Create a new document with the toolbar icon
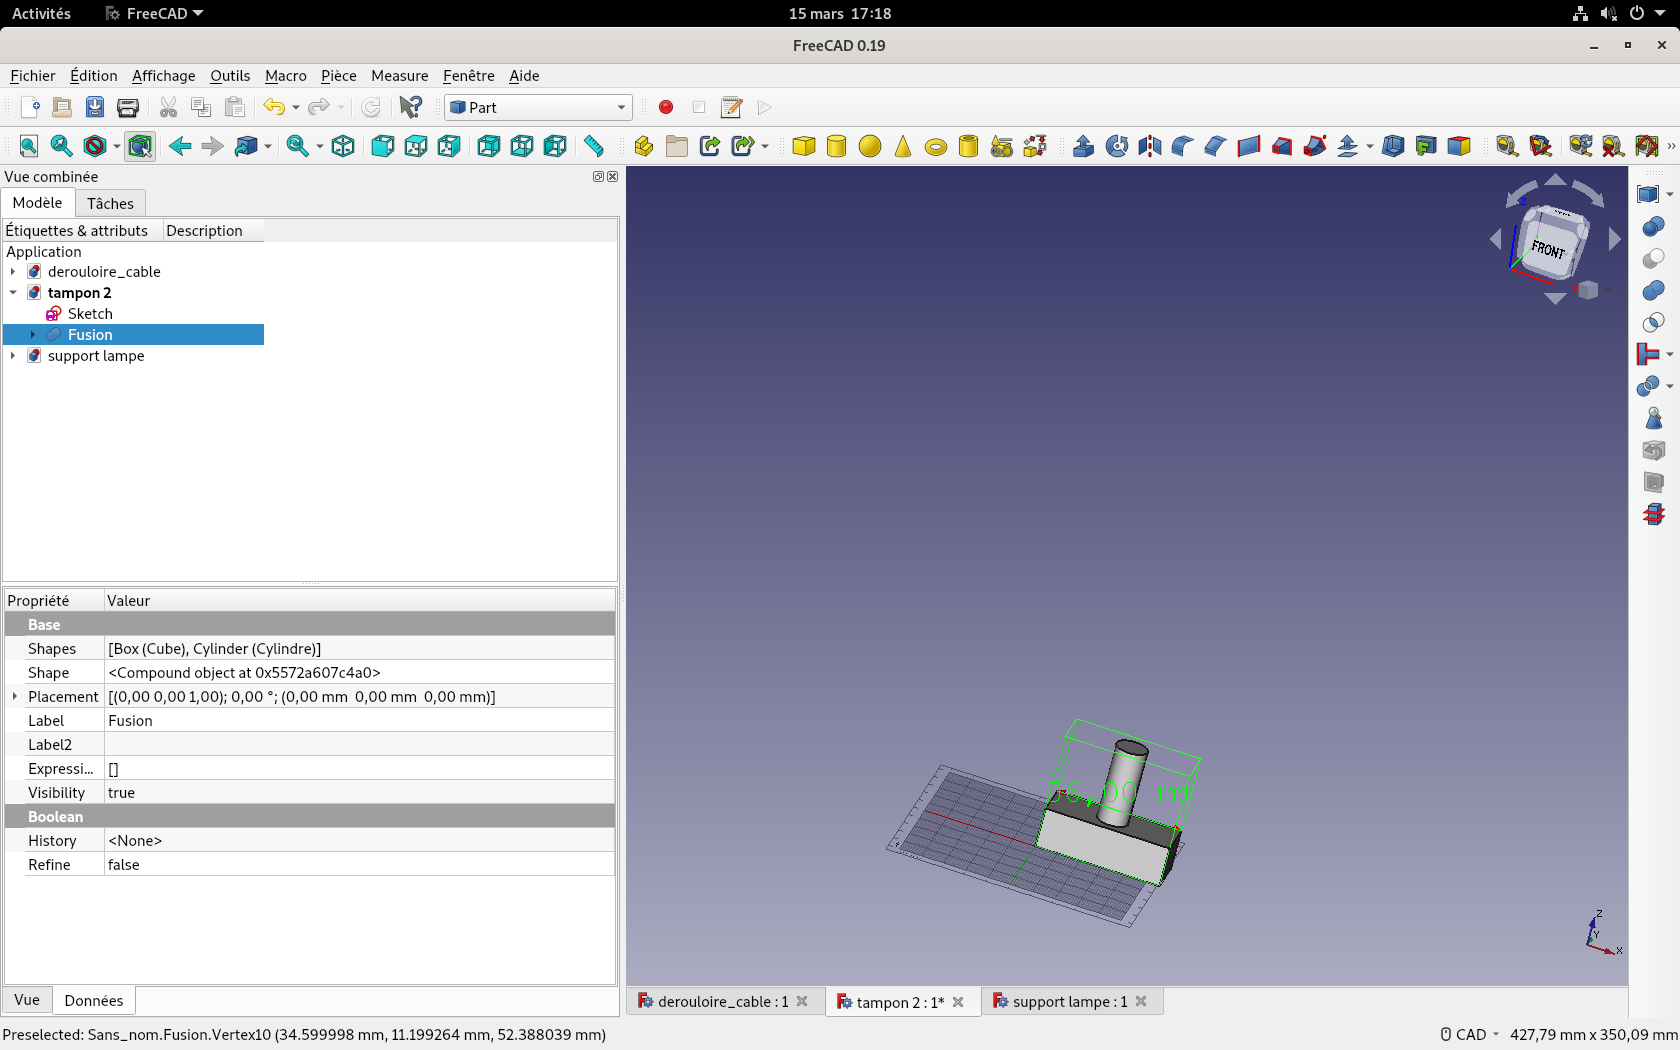This screenshot has height=1050, width=1680. point(29,107)
